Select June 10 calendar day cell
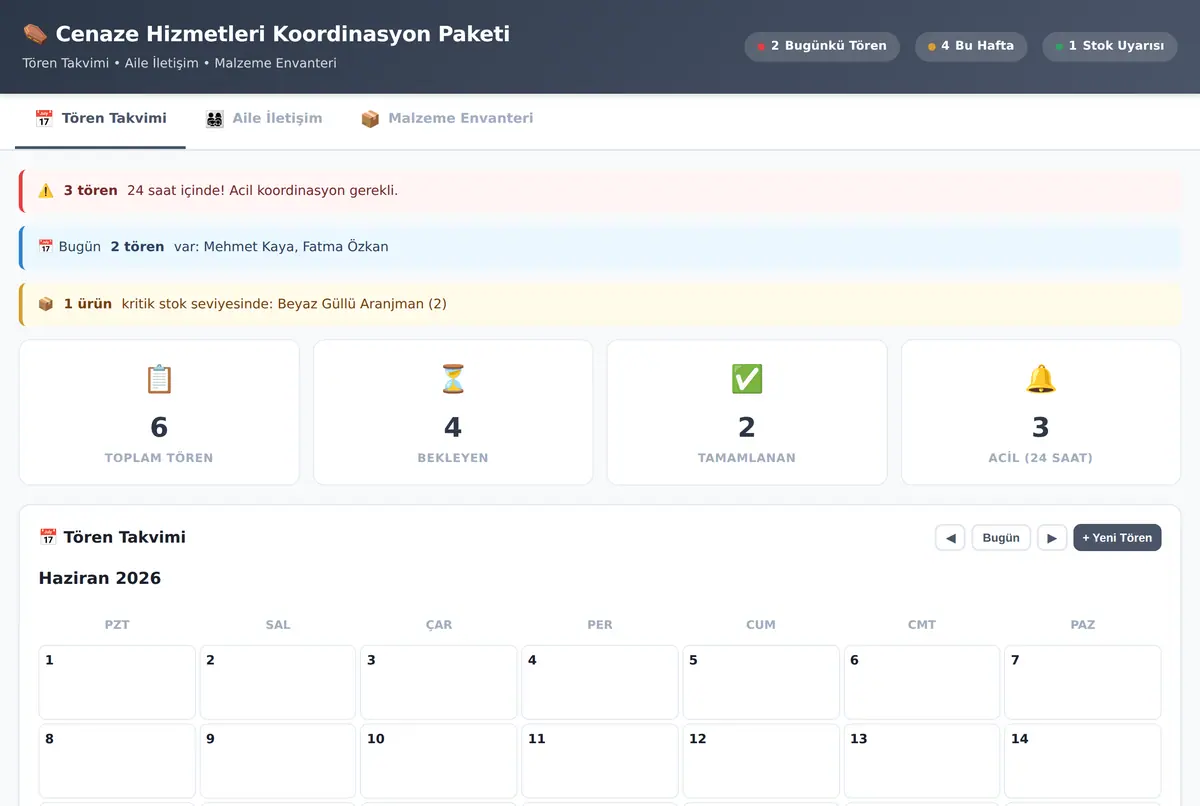The width and height of the screenshot is (1200, 806). pyautogui.click(x=439, y=761)
